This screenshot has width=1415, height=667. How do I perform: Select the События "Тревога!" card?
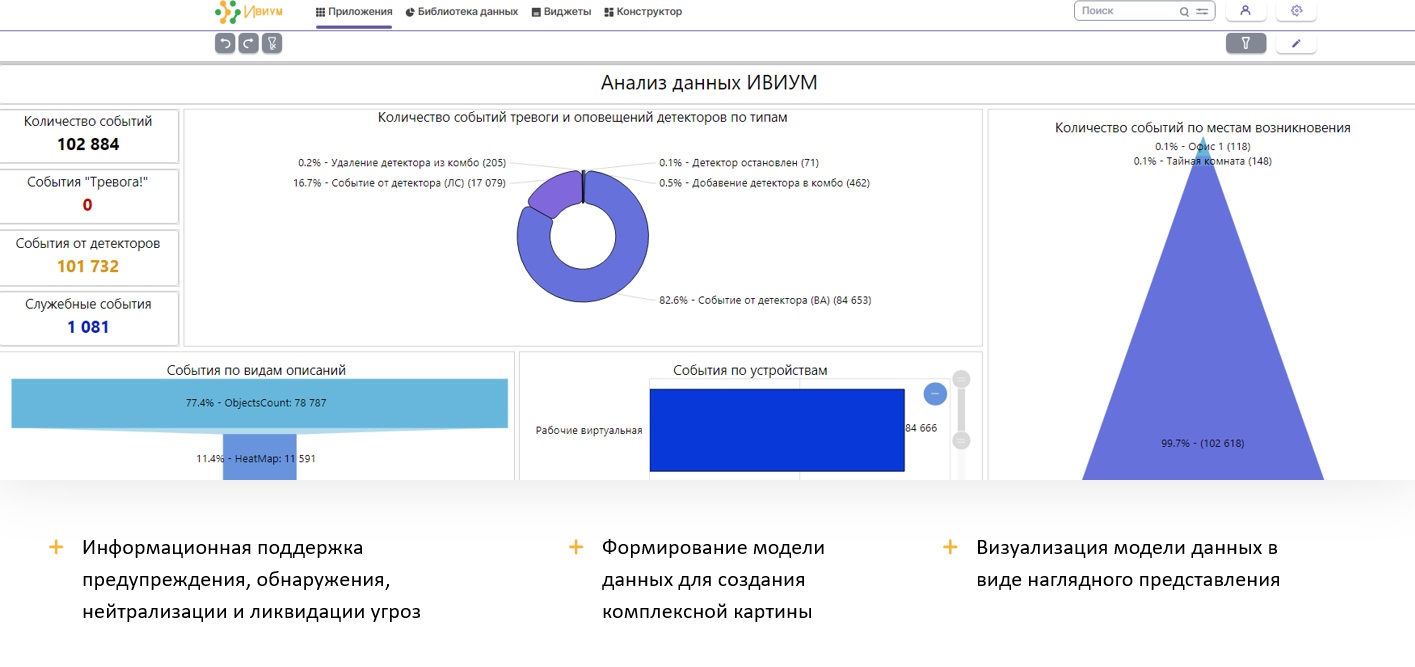coord(88,196)
